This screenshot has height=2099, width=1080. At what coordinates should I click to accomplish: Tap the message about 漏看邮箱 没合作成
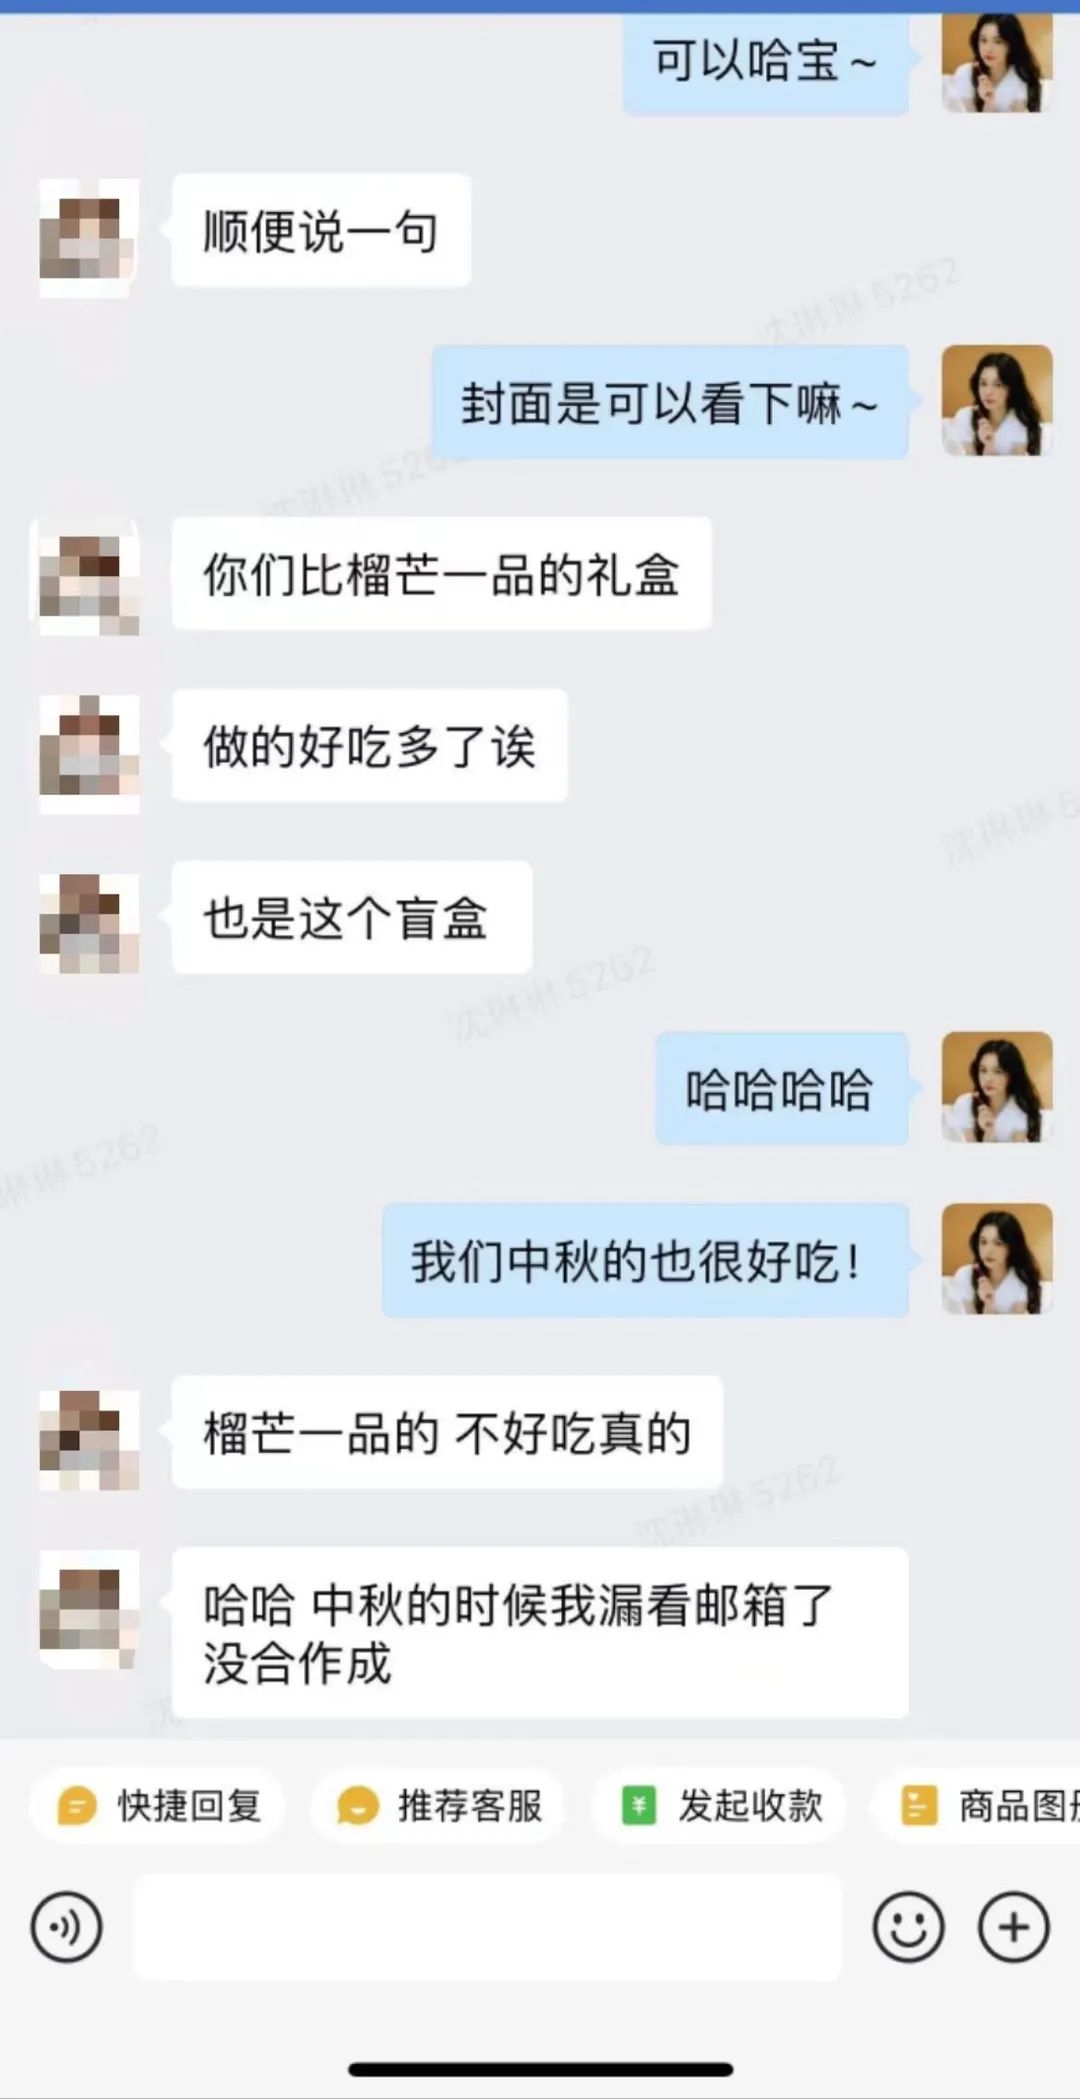tap(540, 1632)
